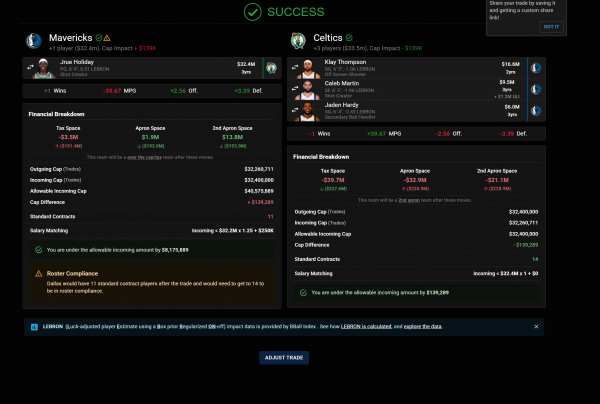Click Celtics Standard Contracts value 14
600x404 pixels.
(535, 259)
